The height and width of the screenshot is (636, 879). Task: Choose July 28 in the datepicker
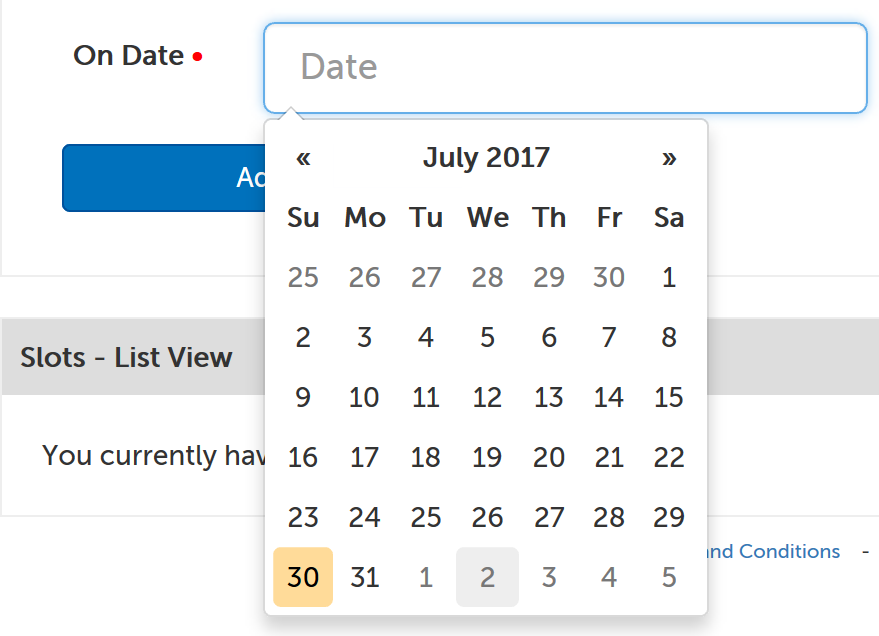pyautogui.click(x=609, y=517)
